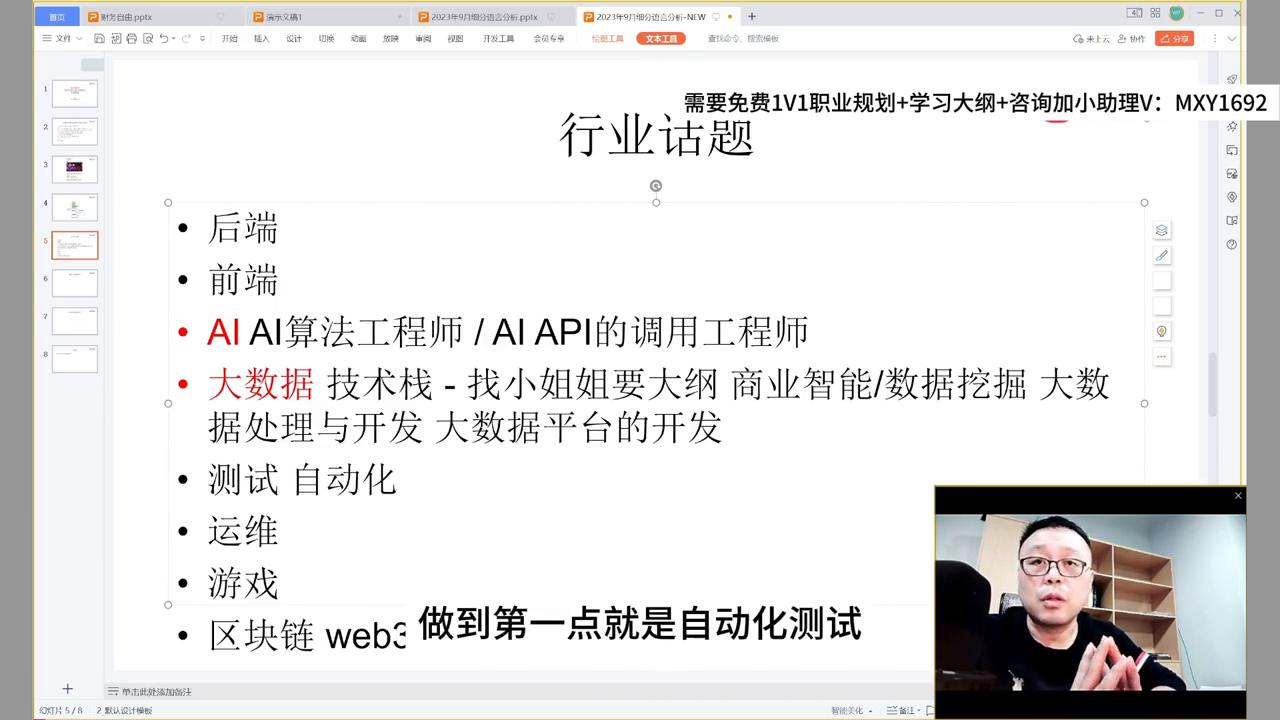1280x720 pixels.
Task: Switch to the 插入 ribbon tab
Action: pos(263,38)
